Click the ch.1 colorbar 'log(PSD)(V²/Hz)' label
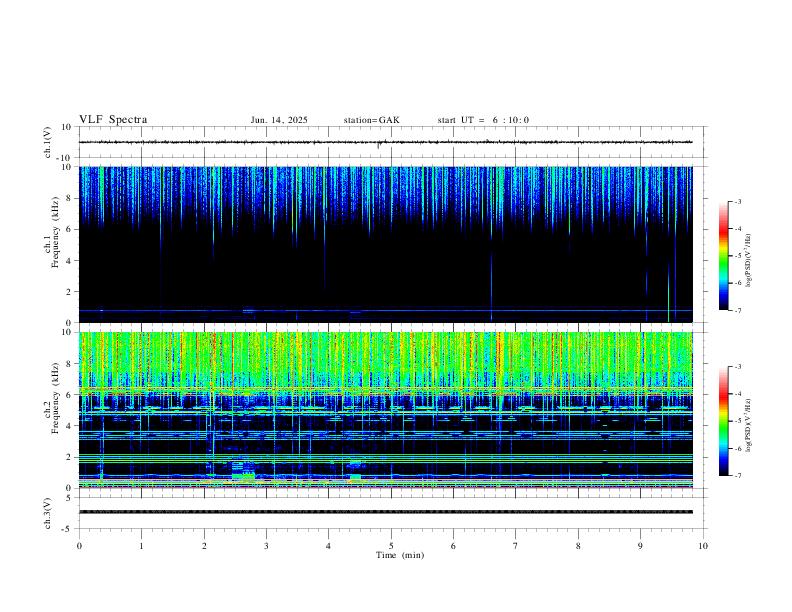This screenshot has height=612, width=792. tap(749, 261)
